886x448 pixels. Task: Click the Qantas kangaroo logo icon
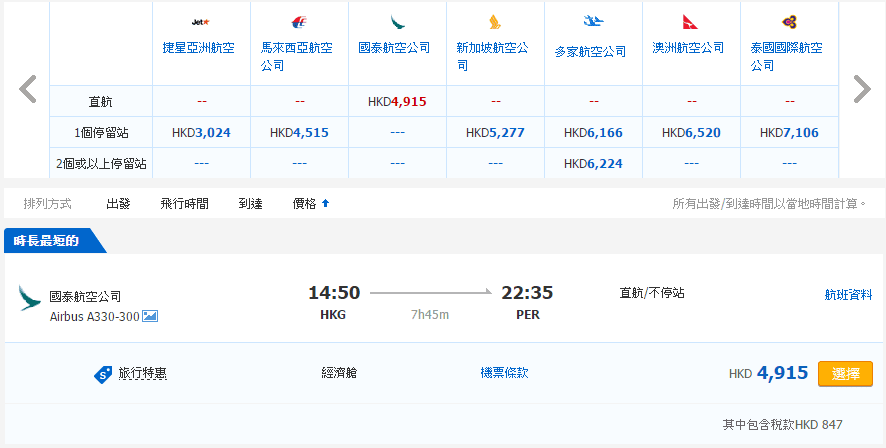coord(690,22)
